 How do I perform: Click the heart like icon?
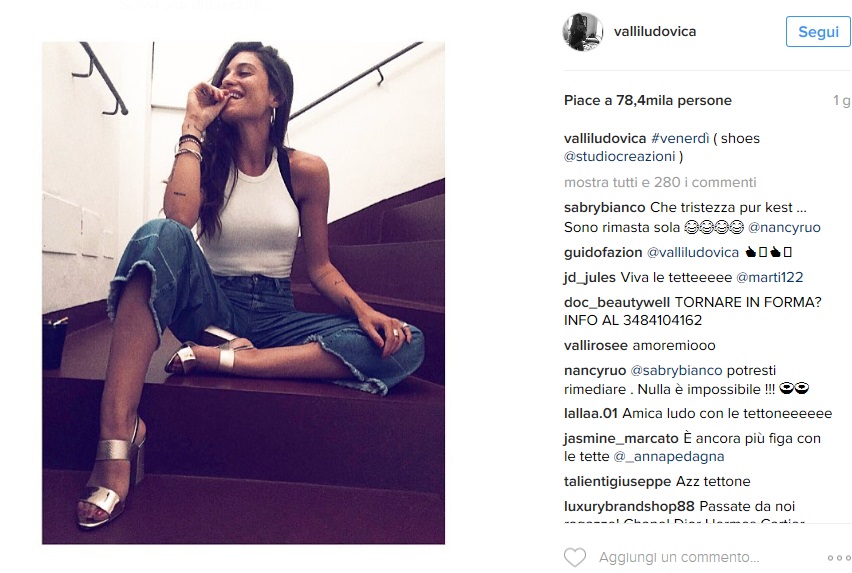575,557
